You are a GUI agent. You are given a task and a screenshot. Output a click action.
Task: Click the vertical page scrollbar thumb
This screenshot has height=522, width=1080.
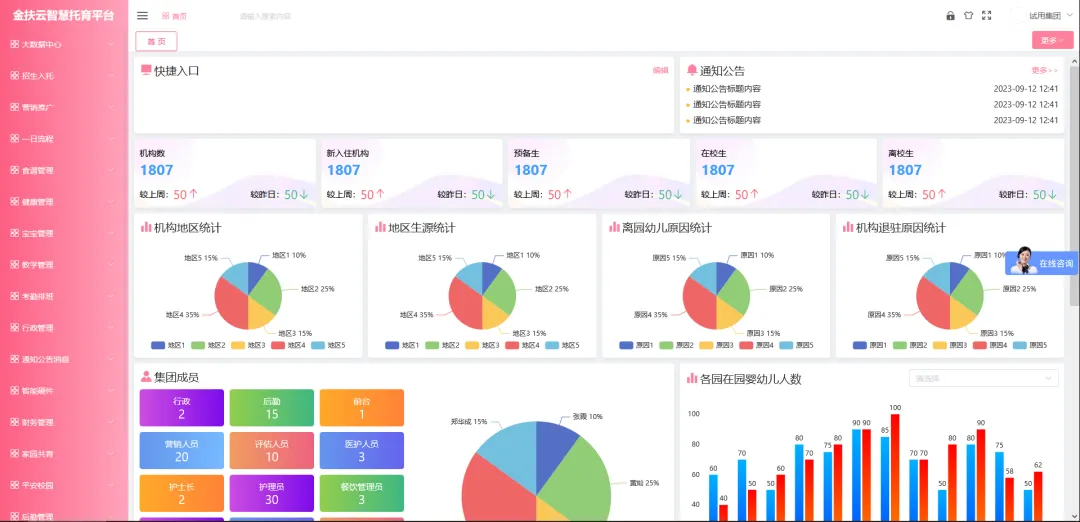click(1074, 185)
